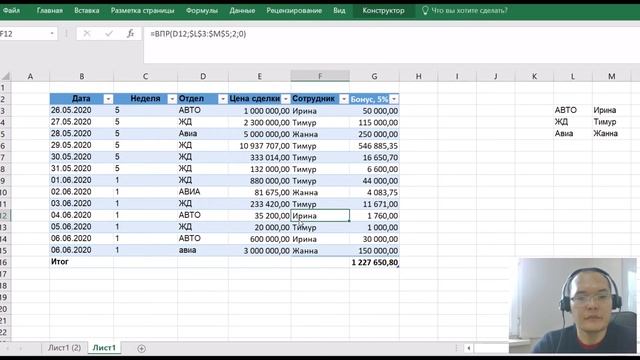Select column L header
This screenshot has height=360, width=640.
[x=573, y=76]
